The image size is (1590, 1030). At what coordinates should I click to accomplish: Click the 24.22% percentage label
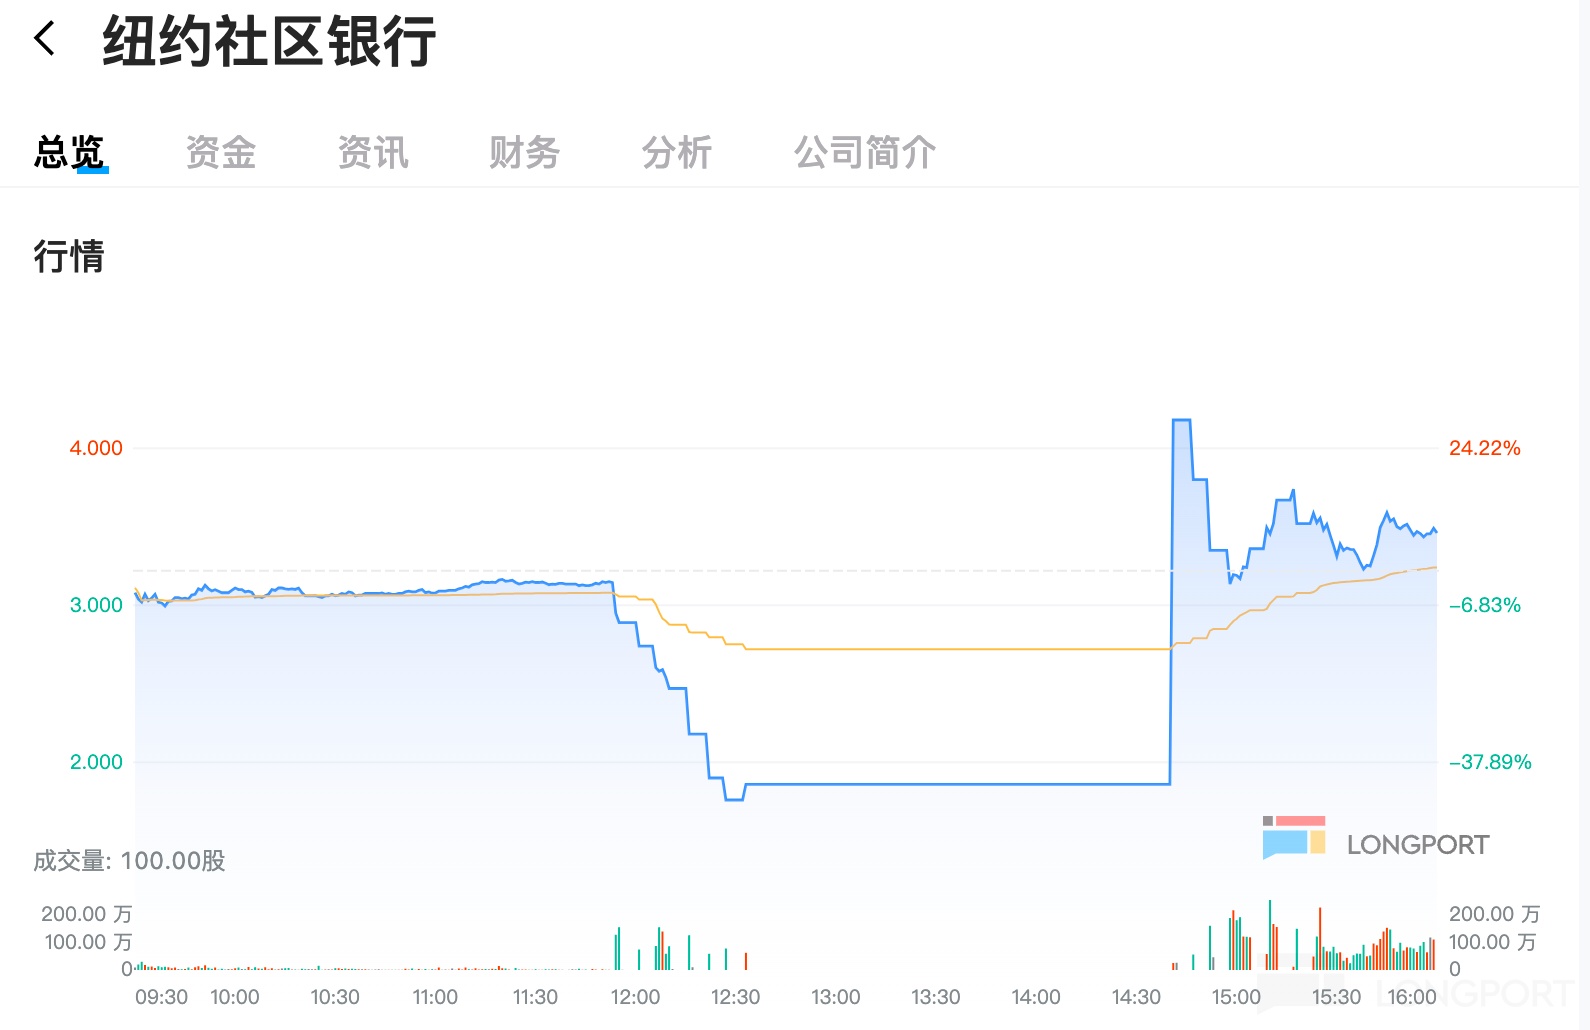pyautogui.click(x=1484, y=448)
